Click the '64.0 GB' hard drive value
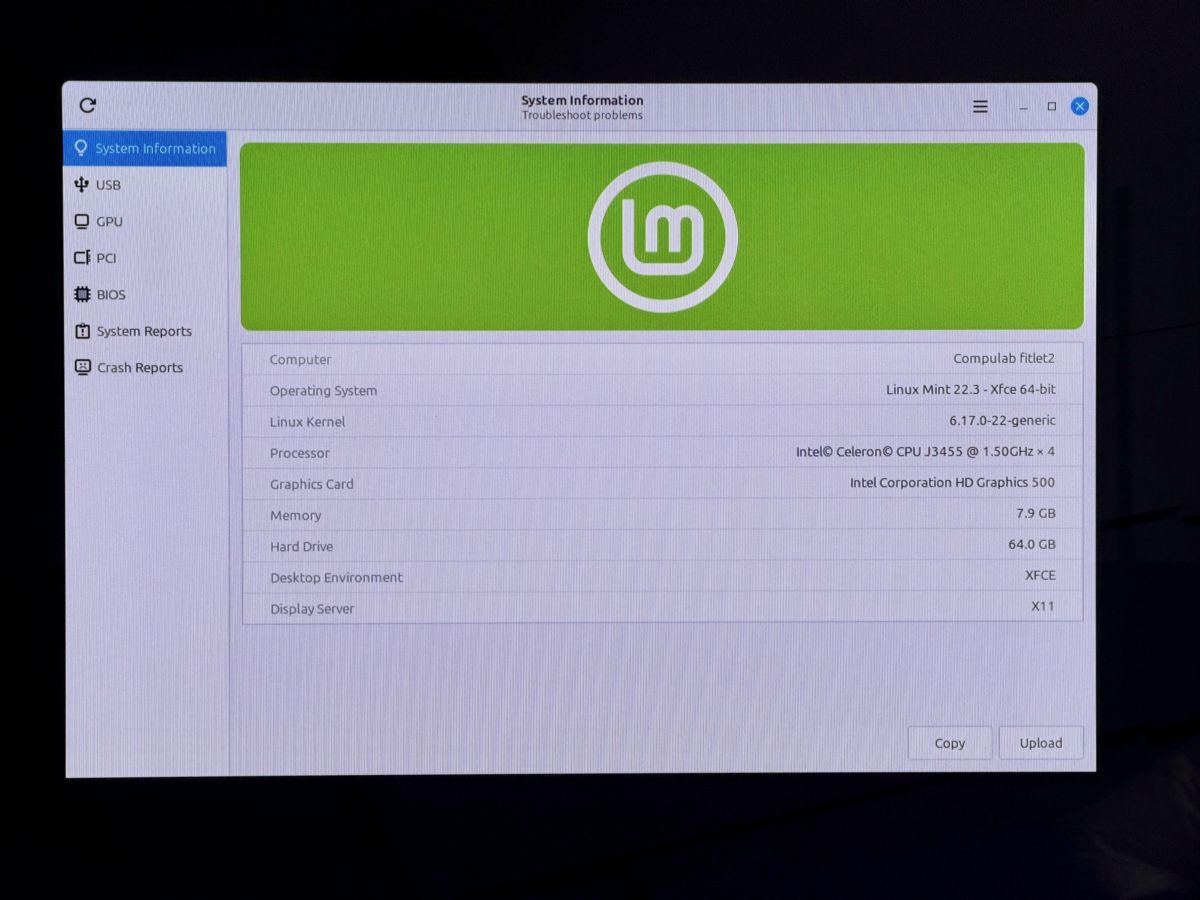This screenshot has height=900, width=1200. click(x=1032, y=544)
